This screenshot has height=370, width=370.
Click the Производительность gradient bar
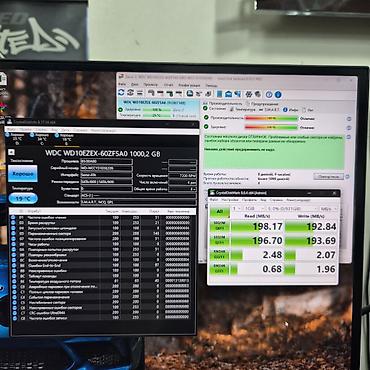[271, 118]
